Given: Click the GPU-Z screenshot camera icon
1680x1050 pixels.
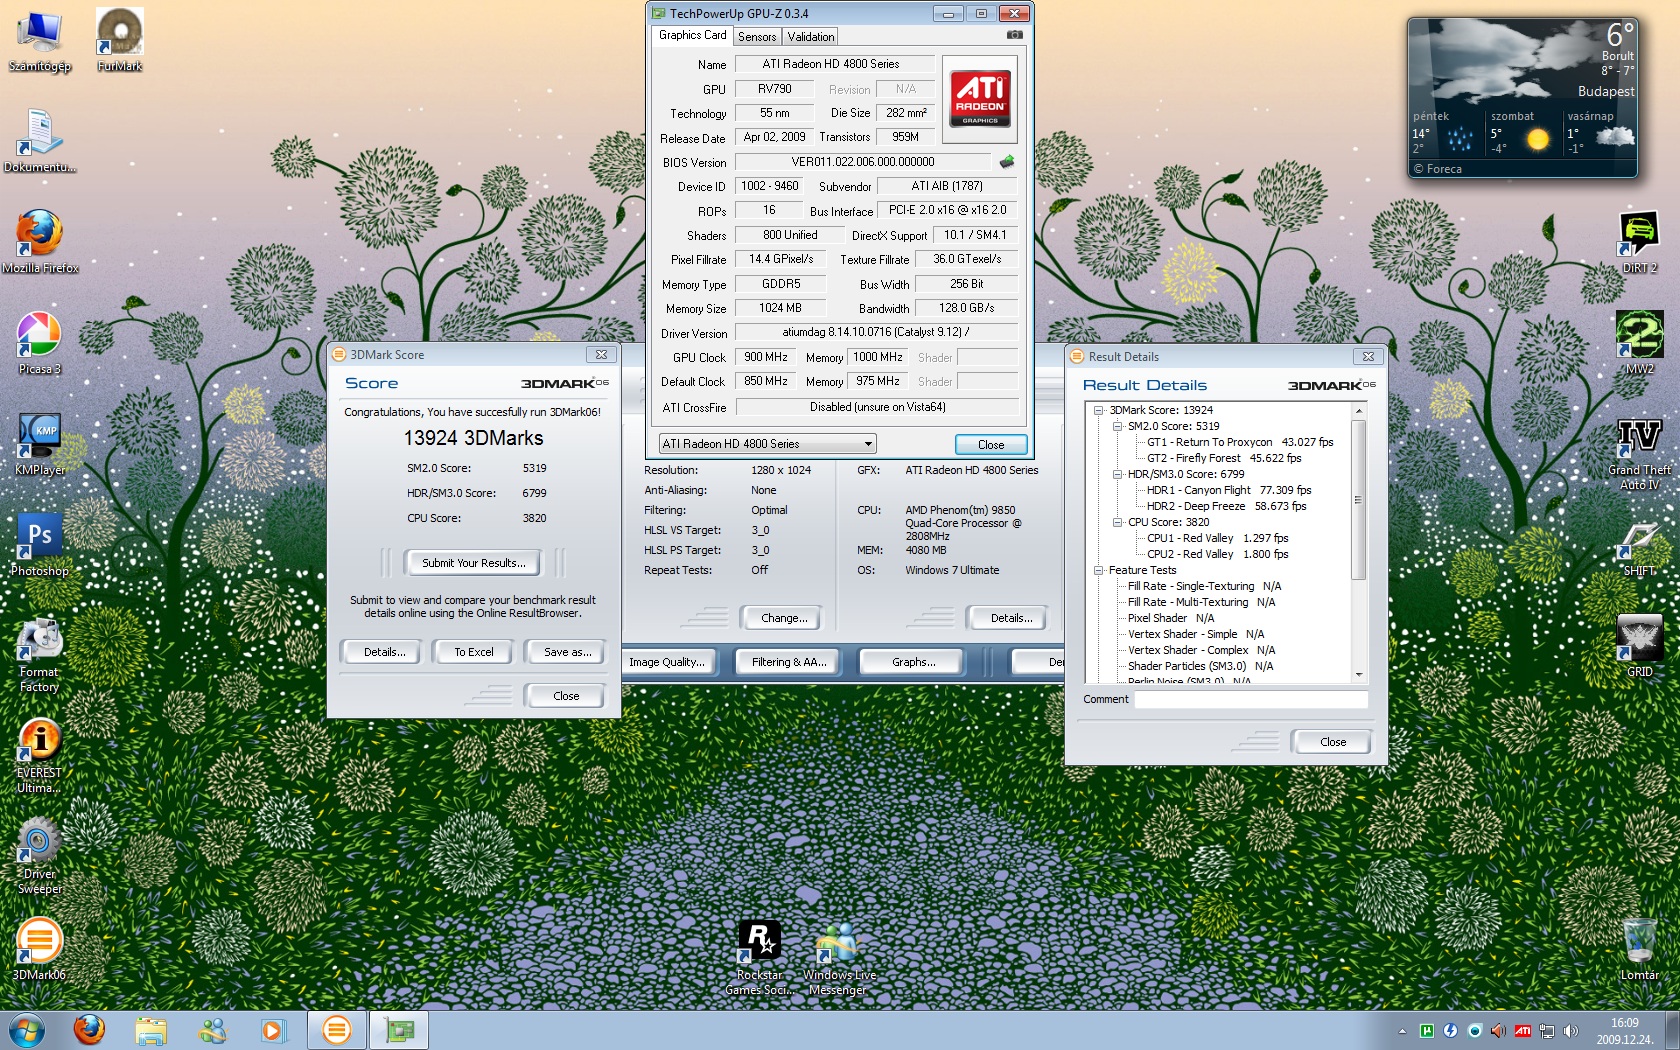Looking at the screenshot, I should coord(1014,35).
